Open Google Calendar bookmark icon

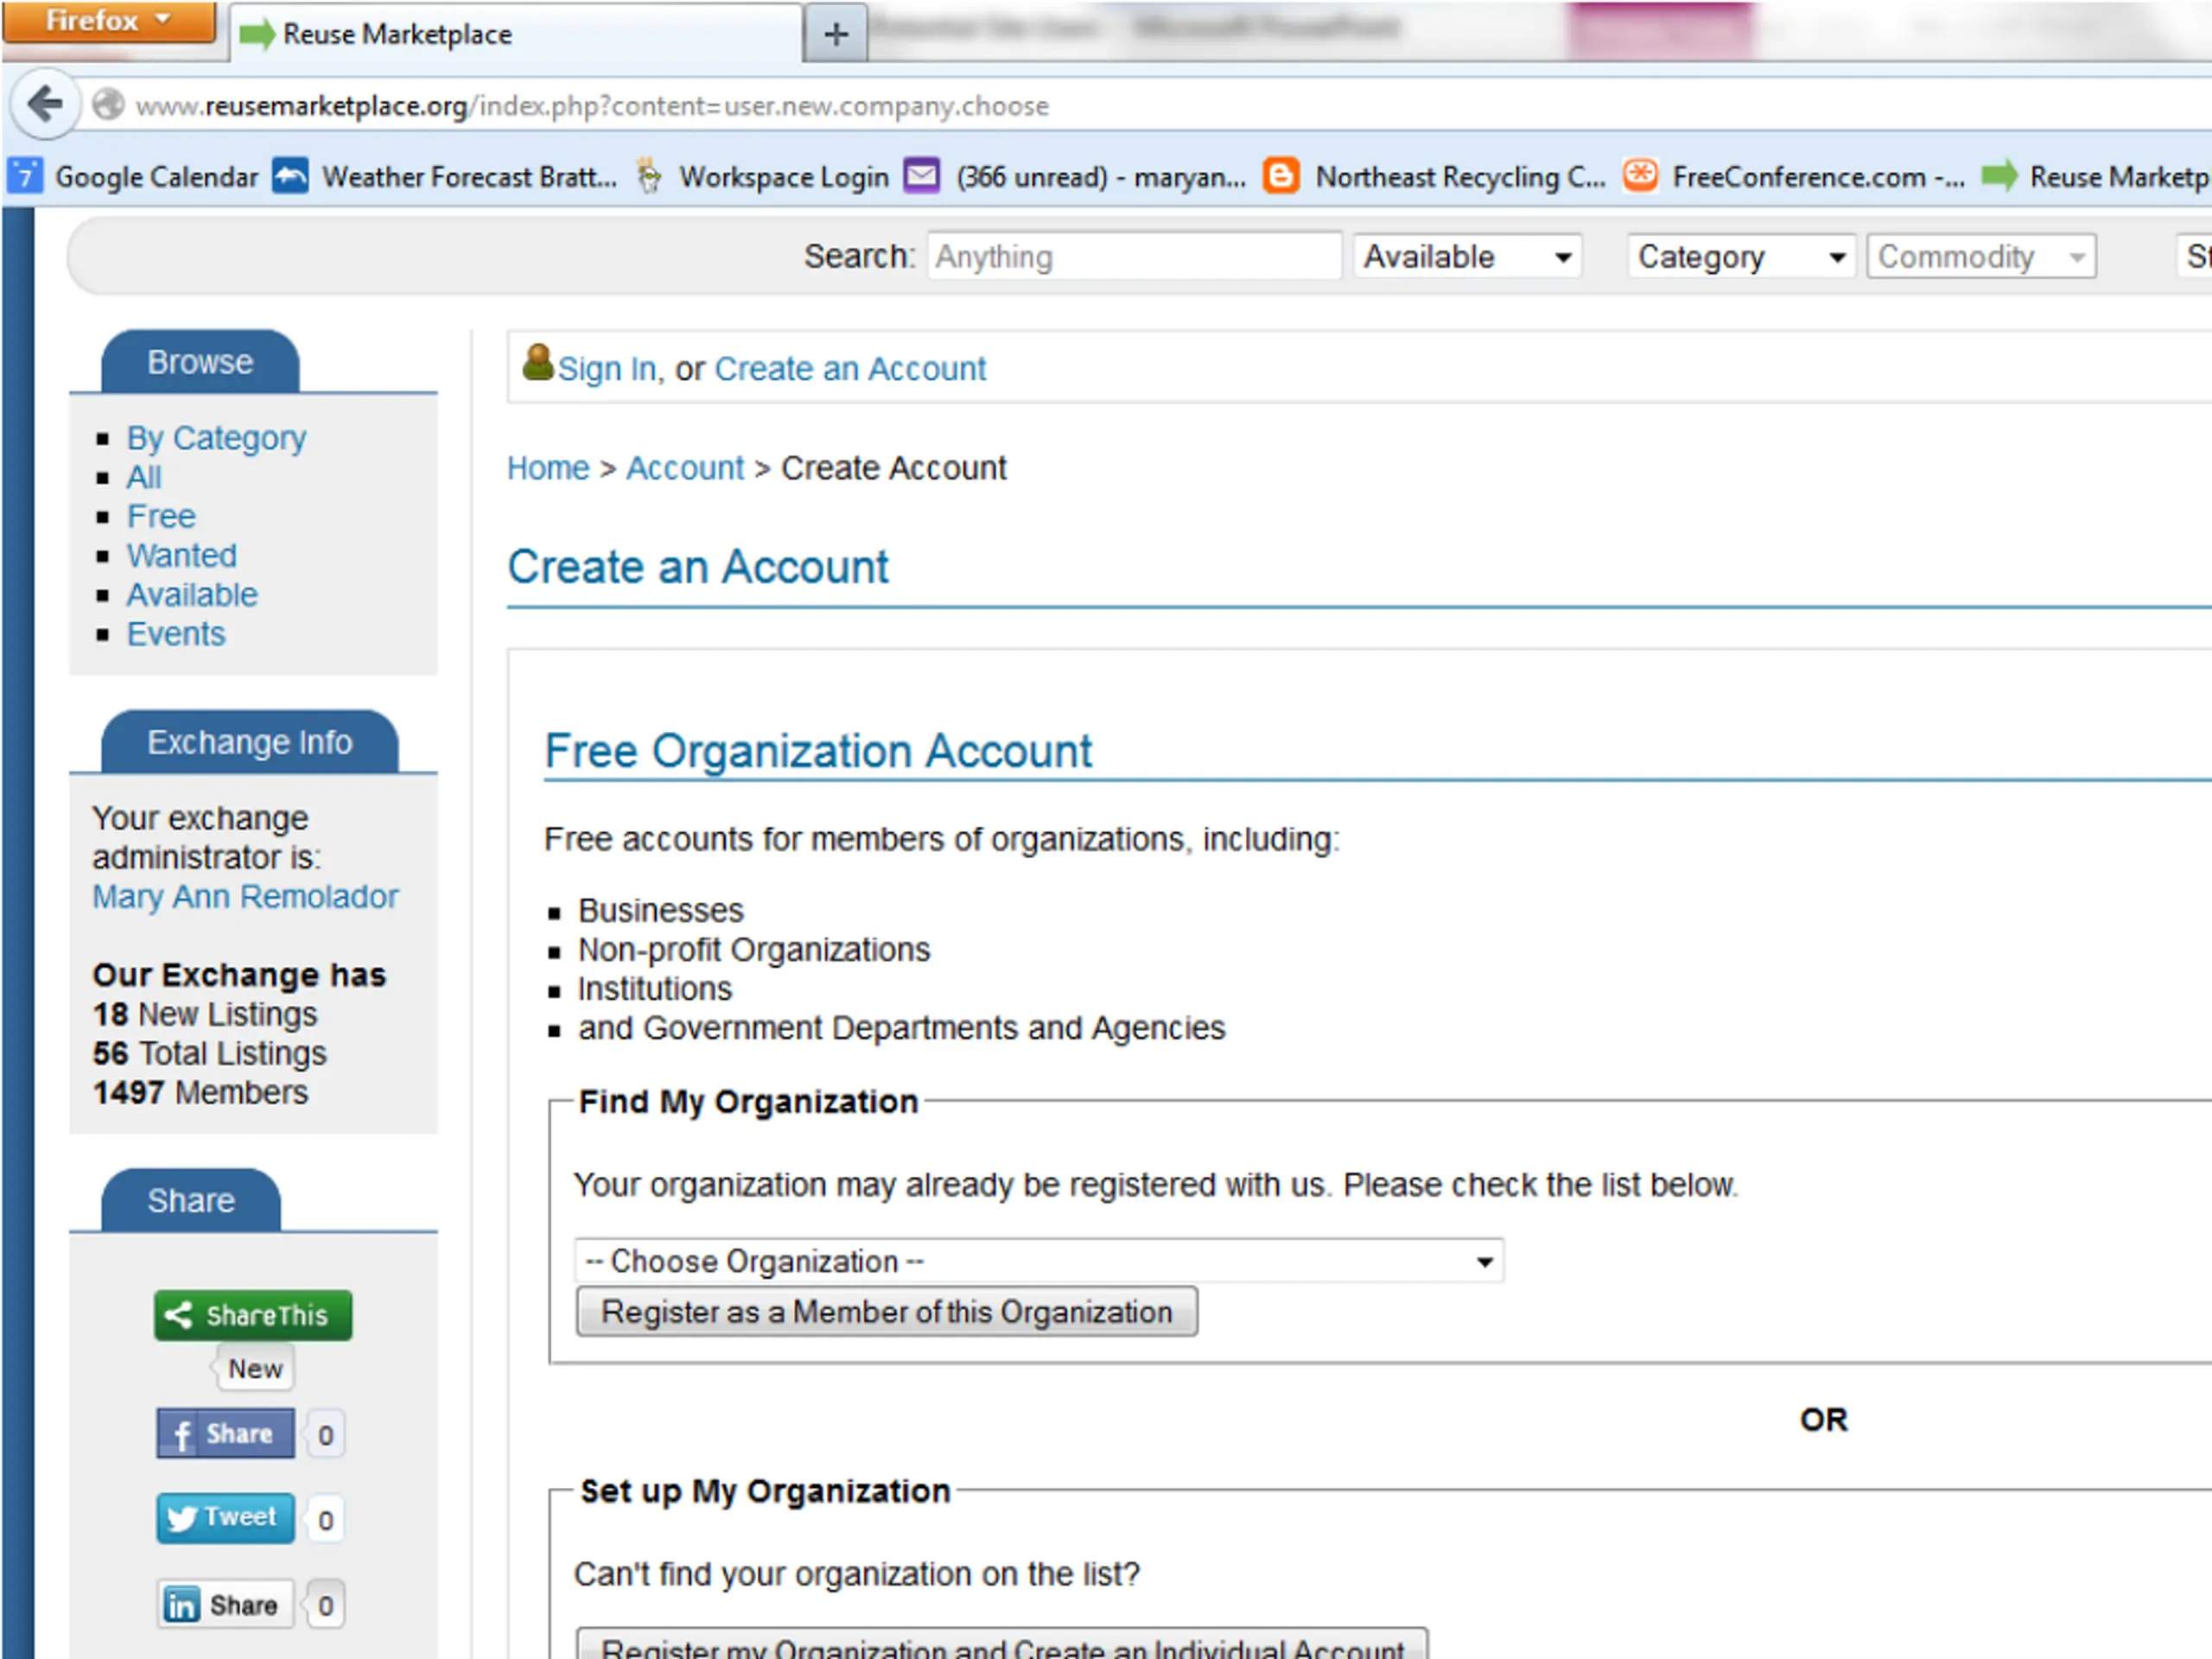coord(25,177)
